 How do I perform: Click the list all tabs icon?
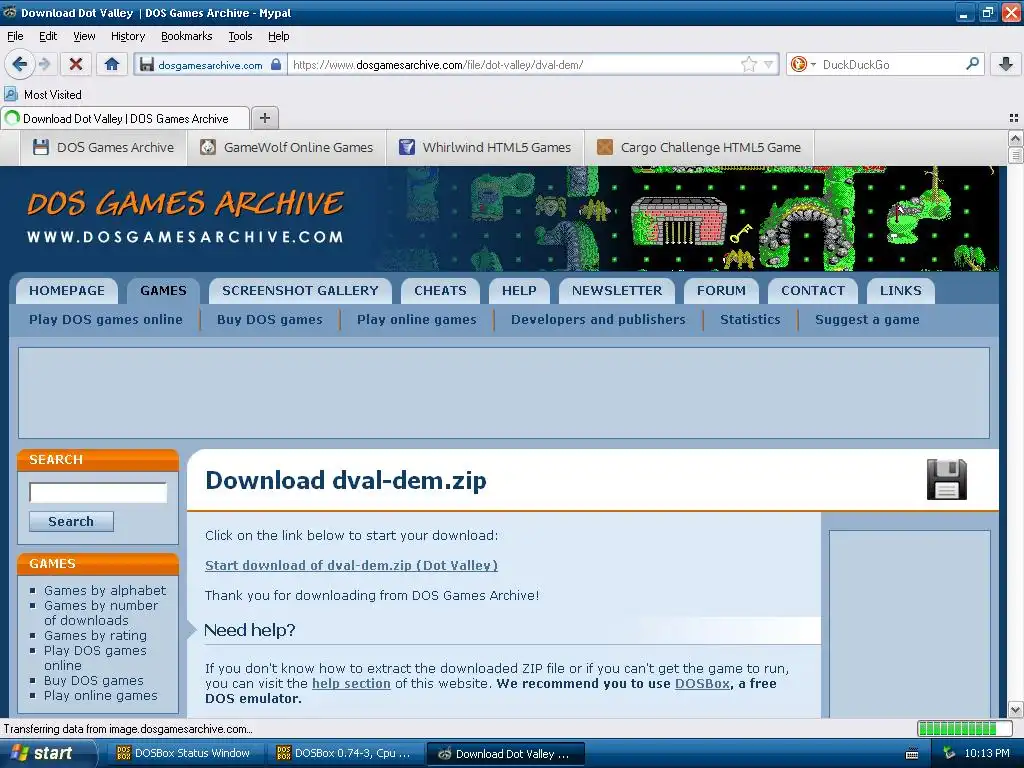[1014, 118]
